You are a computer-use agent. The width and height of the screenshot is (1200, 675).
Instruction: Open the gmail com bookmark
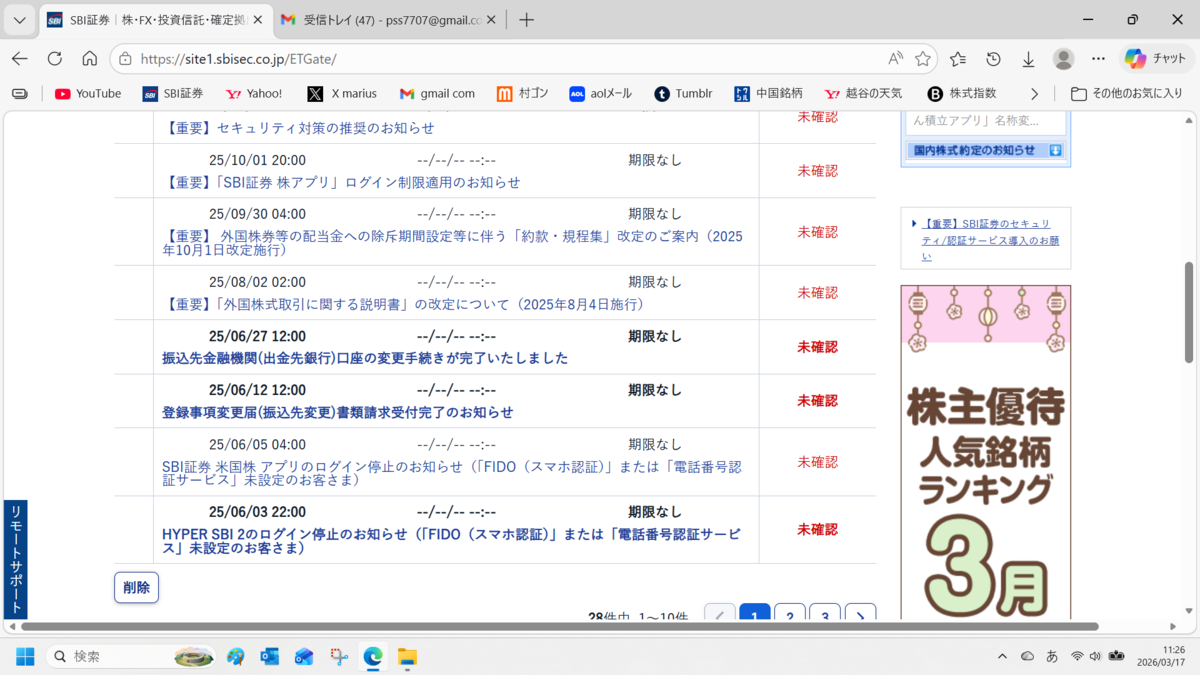437,93
